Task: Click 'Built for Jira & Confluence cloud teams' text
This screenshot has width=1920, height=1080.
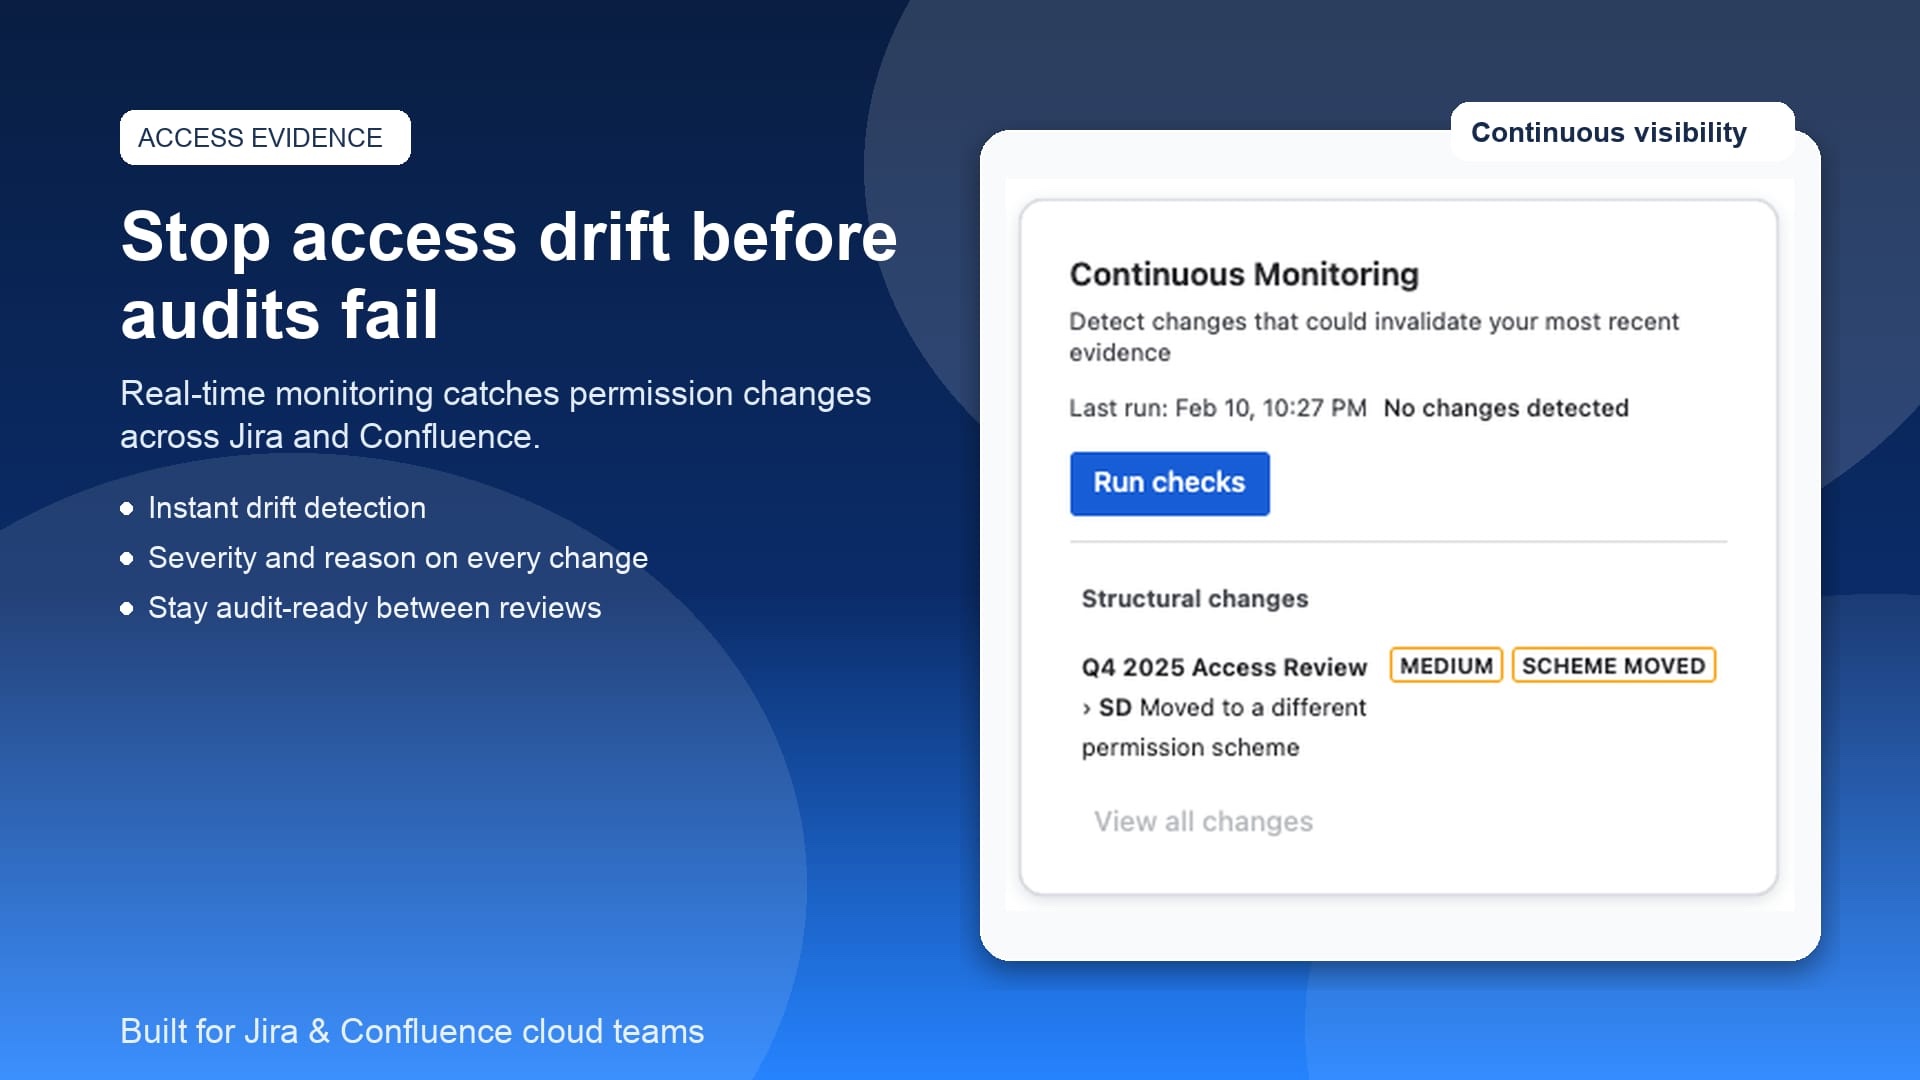Action: [412, 1031]
